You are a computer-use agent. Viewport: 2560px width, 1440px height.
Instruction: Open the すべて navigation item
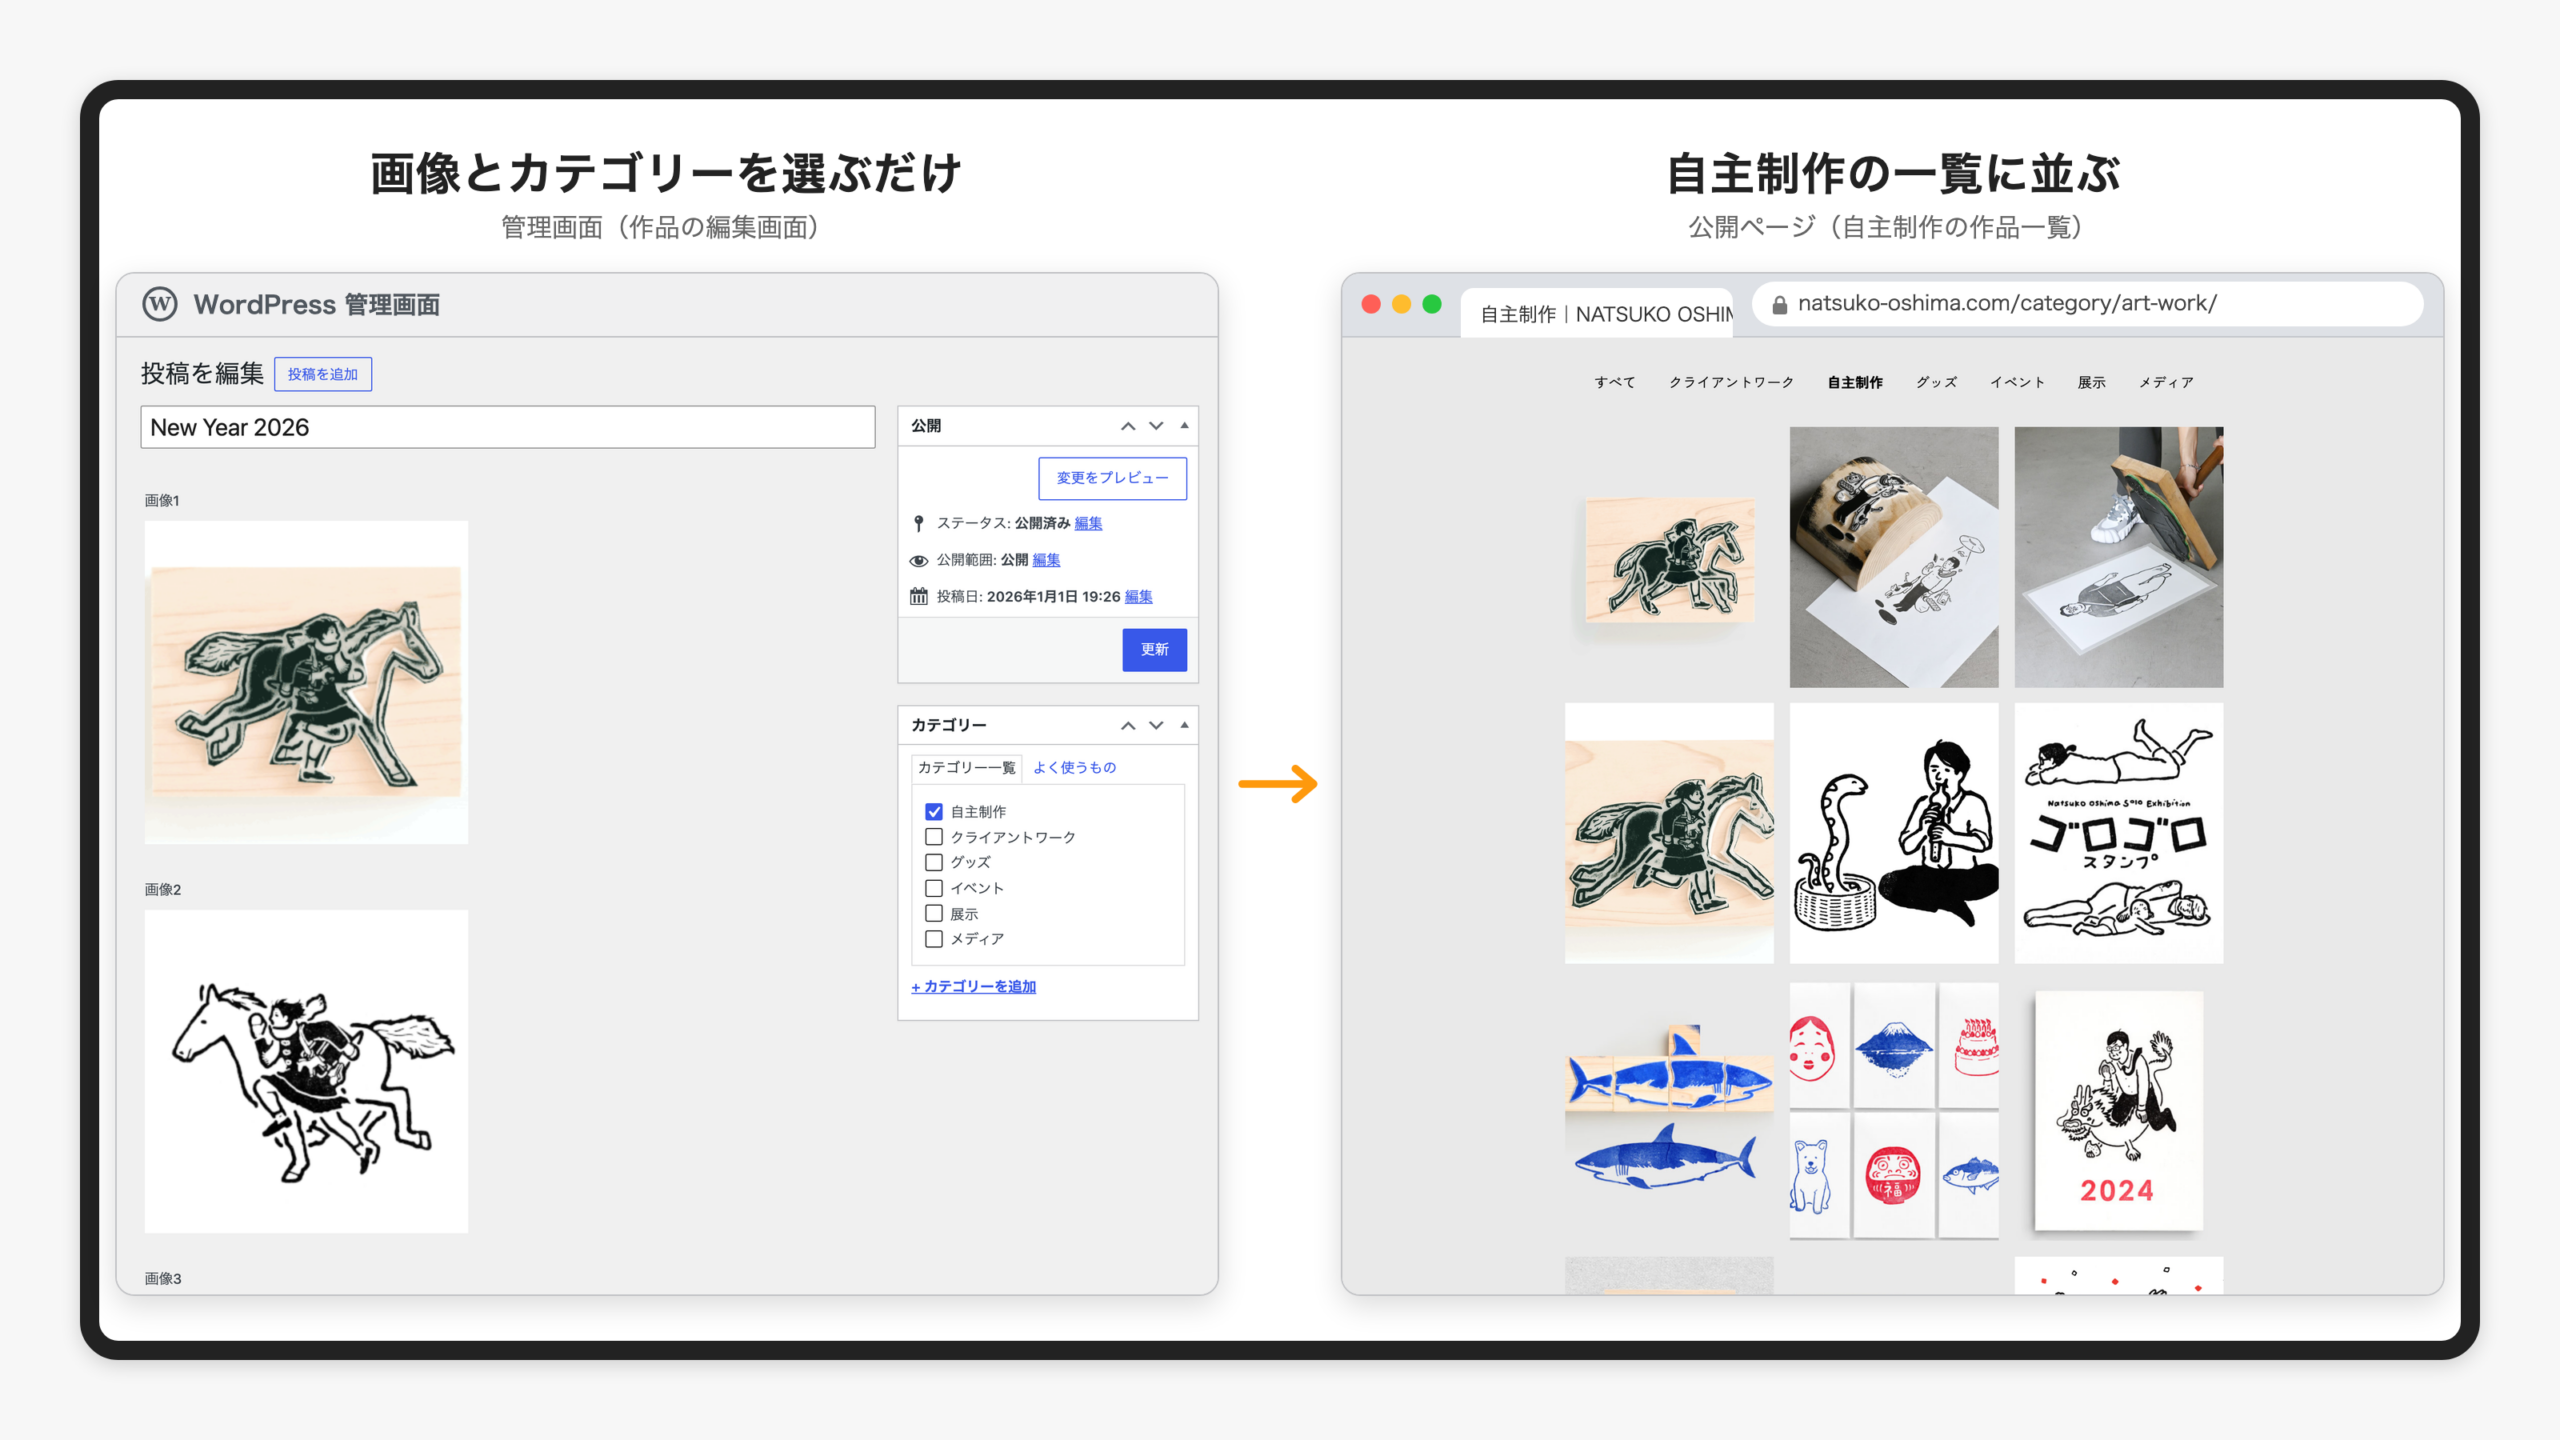1615,382
